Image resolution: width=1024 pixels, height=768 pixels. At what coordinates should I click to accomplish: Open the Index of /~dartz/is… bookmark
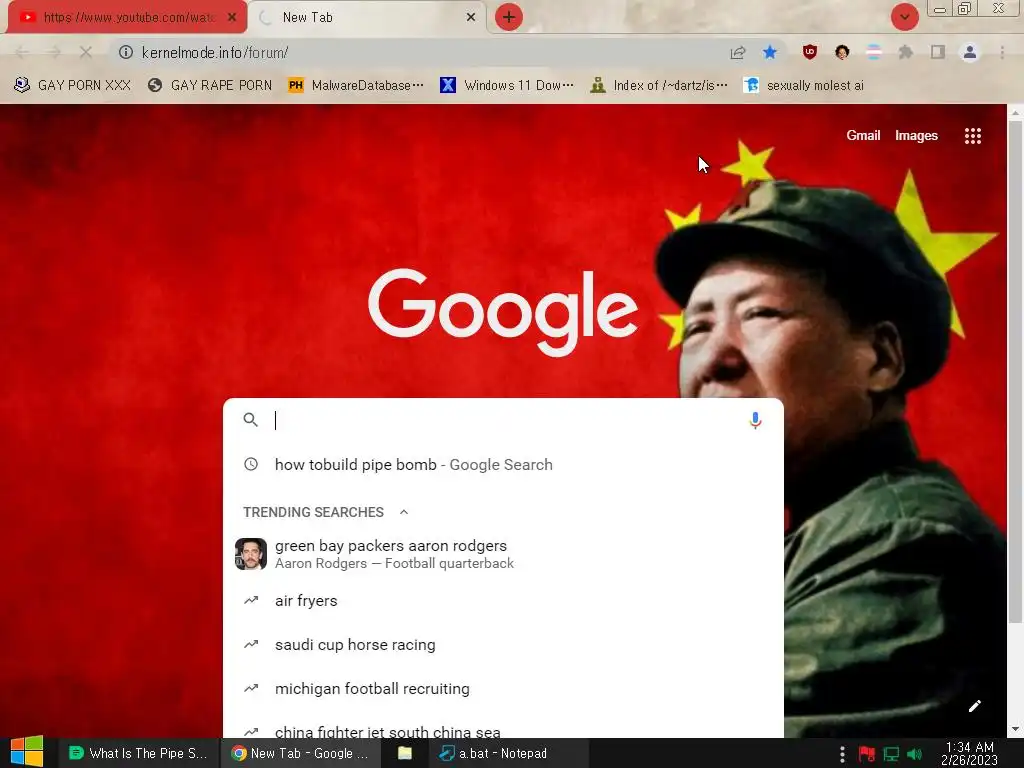pyautogui.click(x=658, y=85)
